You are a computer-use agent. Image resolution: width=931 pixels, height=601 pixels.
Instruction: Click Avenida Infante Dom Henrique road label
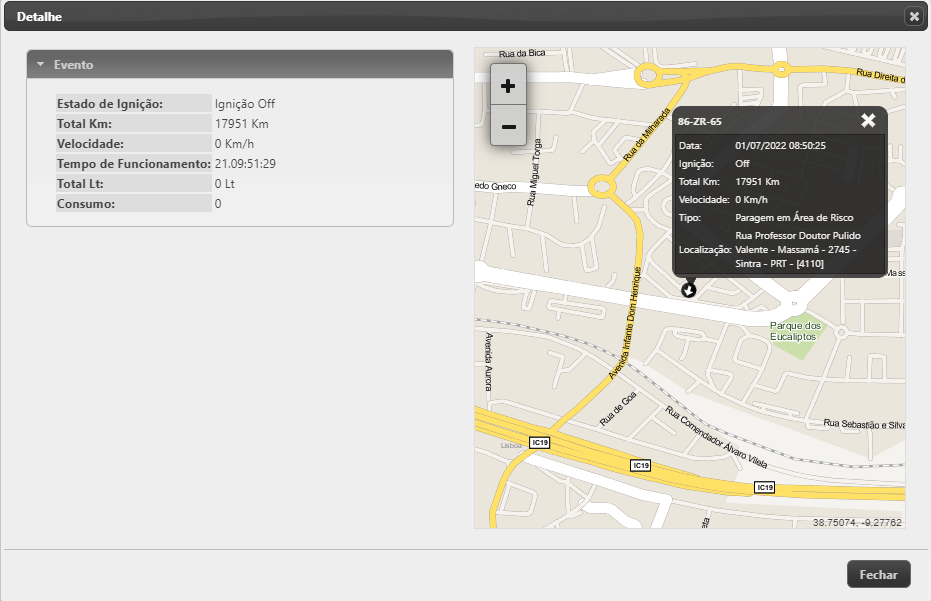(x=626, y=323)
